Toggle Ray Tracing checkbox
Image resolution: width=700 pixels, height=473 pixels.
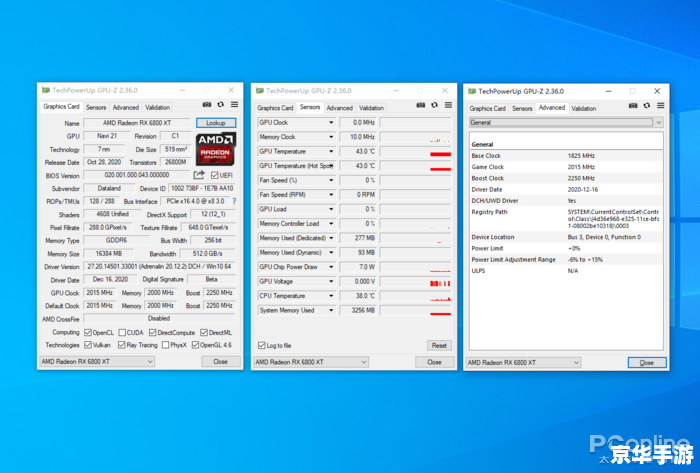click(x=121, y=345)
